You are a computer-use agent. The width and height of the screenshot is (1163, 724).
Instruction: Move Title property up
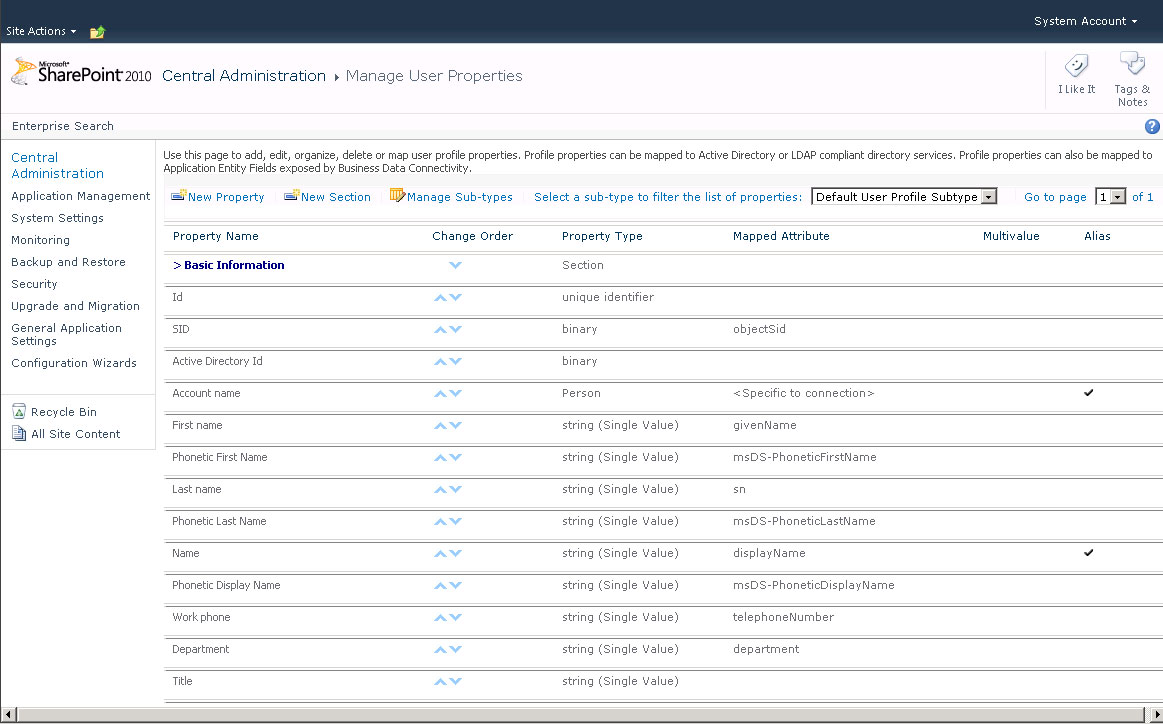point(440,681)
